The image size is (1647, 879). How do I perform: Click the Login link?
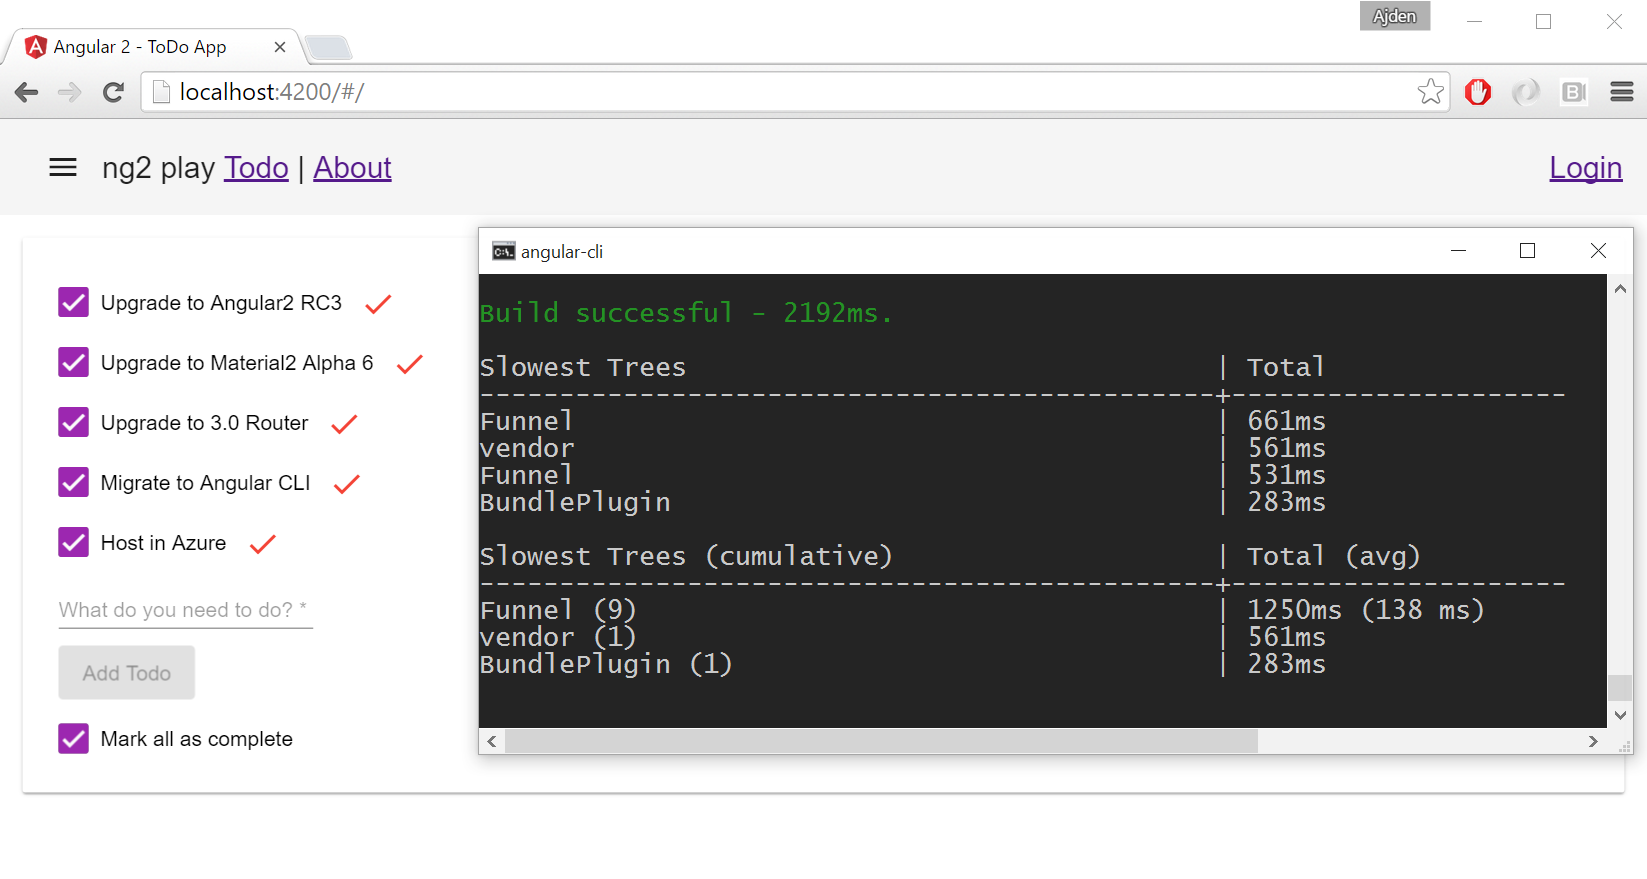pos(1586,168)
